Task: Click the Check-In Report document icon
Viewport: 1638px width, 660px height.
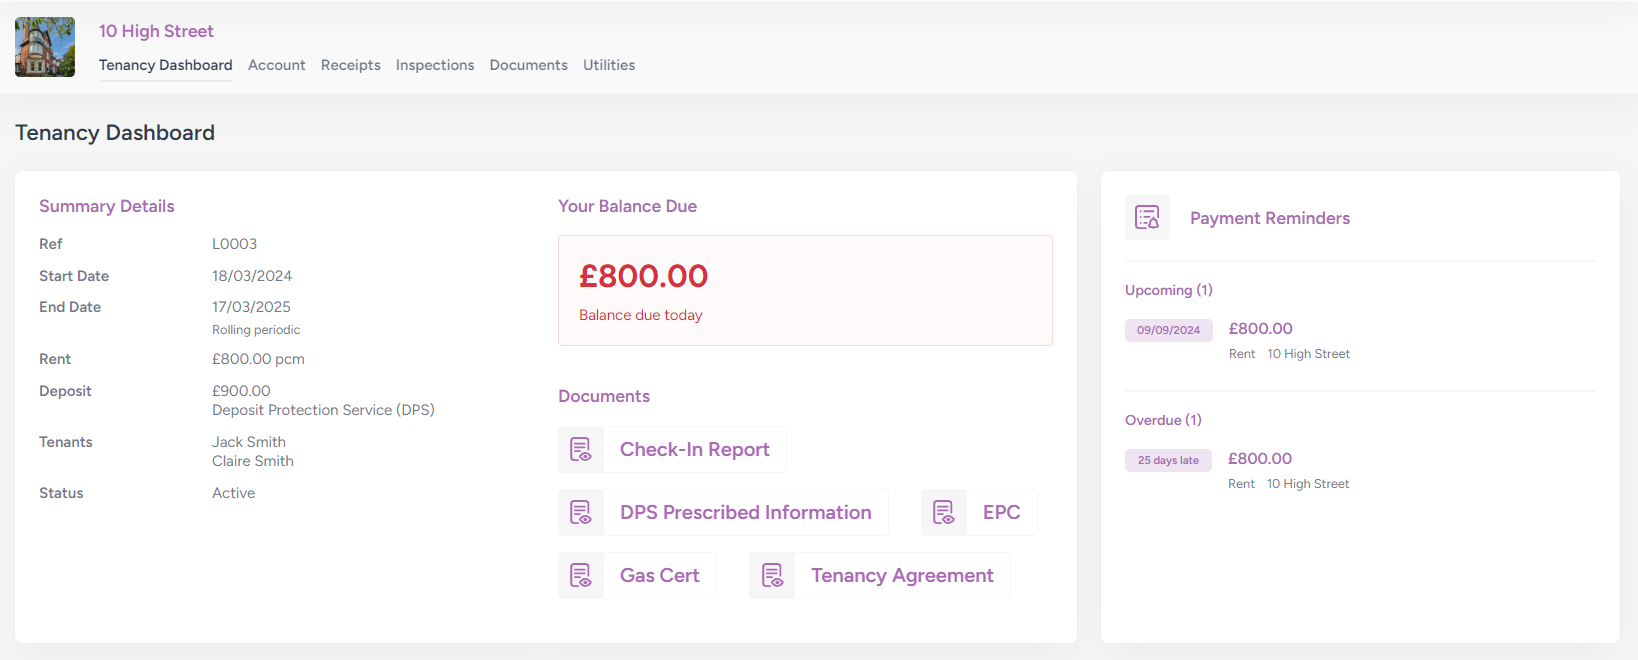Action: 581,450
